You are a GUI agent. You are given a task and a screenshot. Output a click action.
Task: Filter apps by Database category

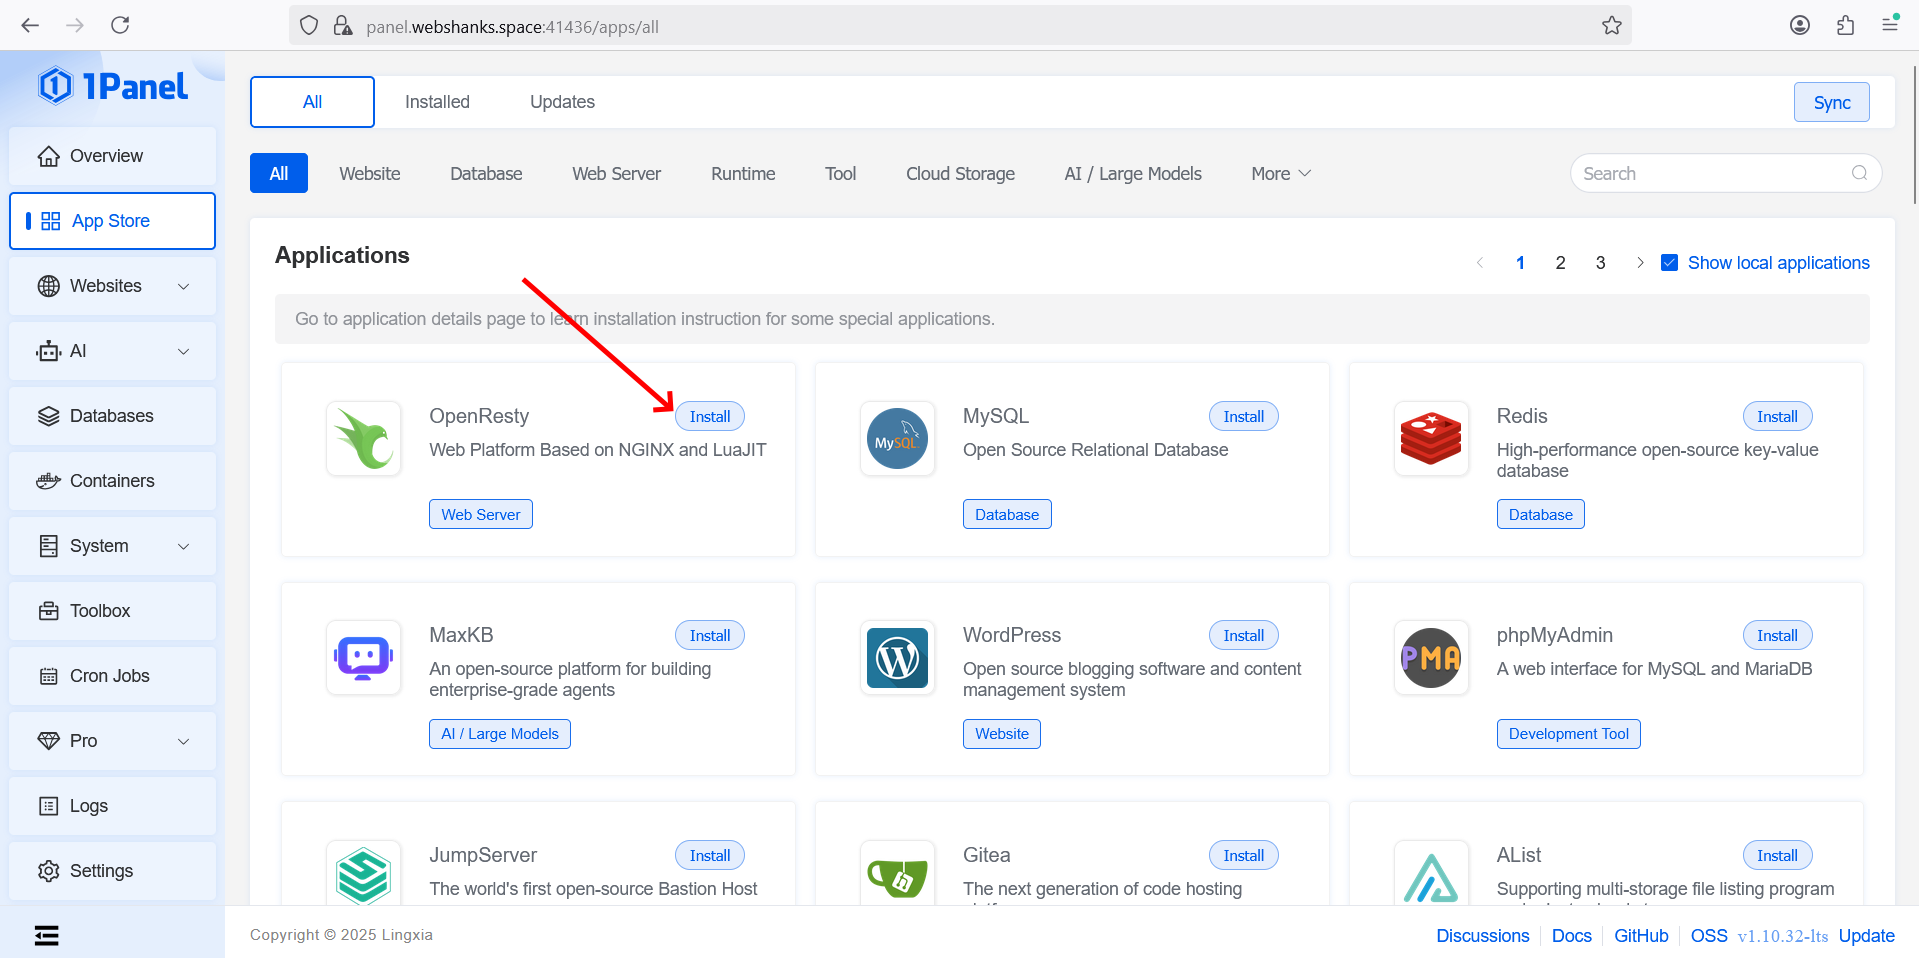coord(486,174)
